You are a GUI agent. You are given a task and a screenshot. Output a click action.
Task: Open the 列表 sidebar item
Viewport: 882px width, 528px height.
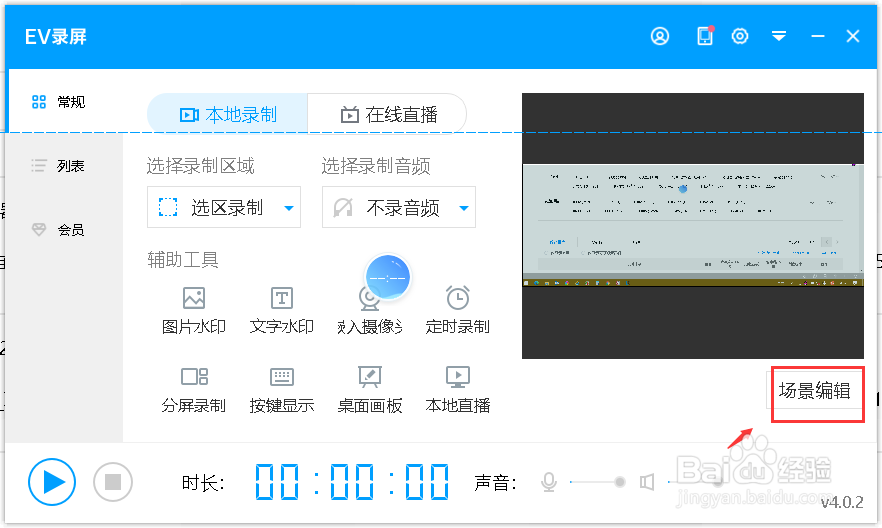(58, 166)
